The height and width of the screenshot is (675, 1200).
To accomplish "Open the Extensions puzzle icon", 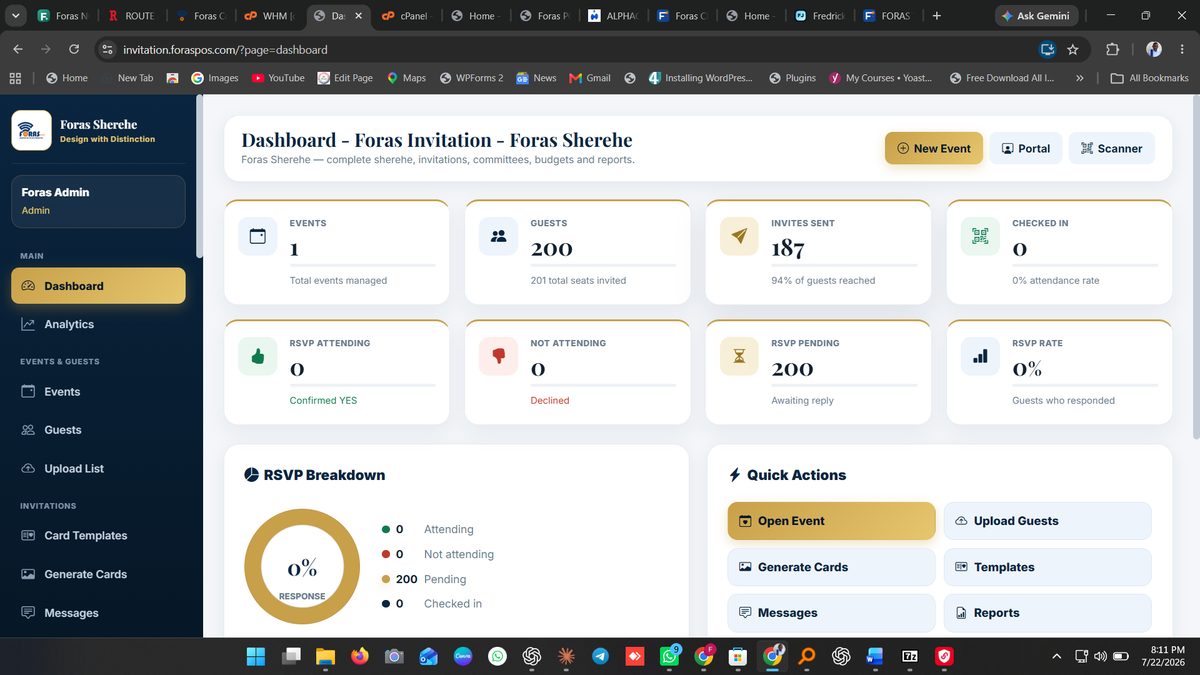I will [1112, 49].
